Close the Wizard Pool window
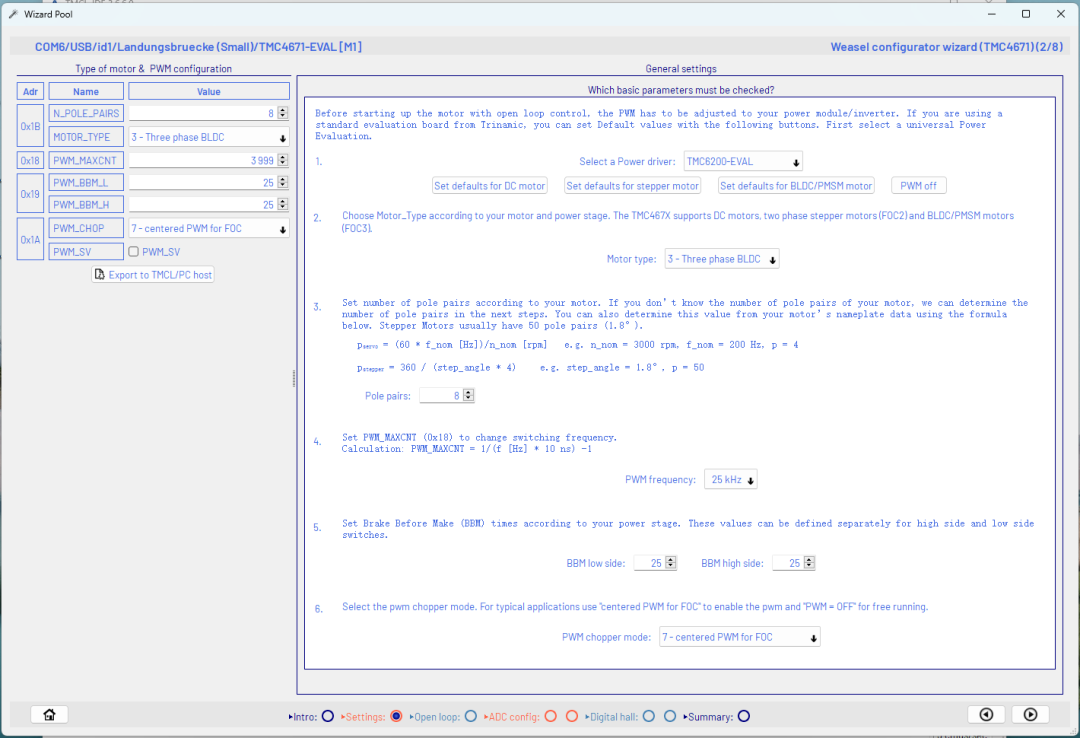Viewport: 1080px width, 738px height. pos(1061,14)
